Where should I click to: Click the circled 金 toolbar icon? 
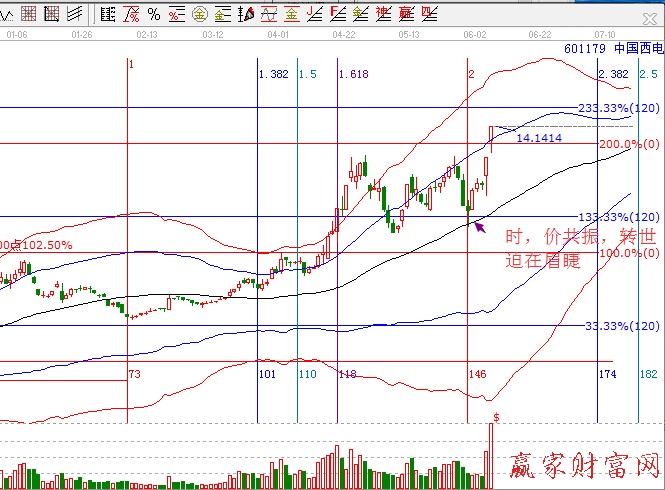(199, 13)
